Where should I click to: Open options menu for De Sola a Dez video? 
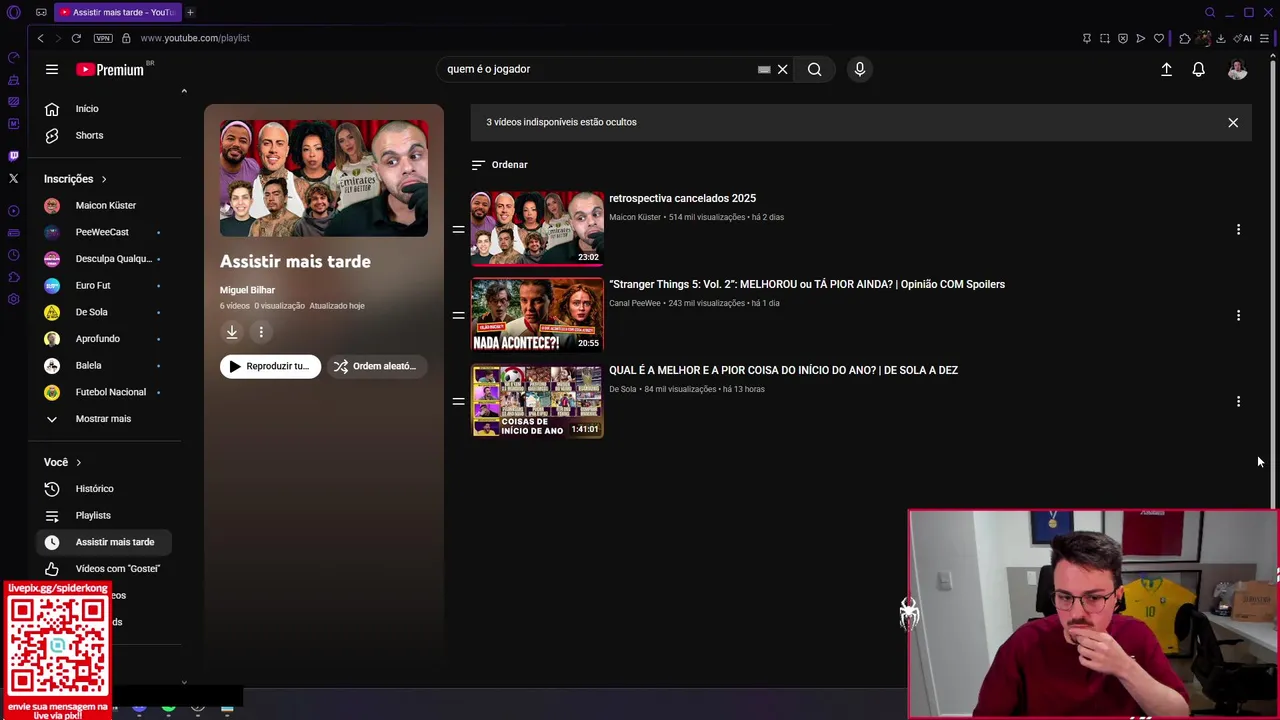click(x=1238, y=401)
